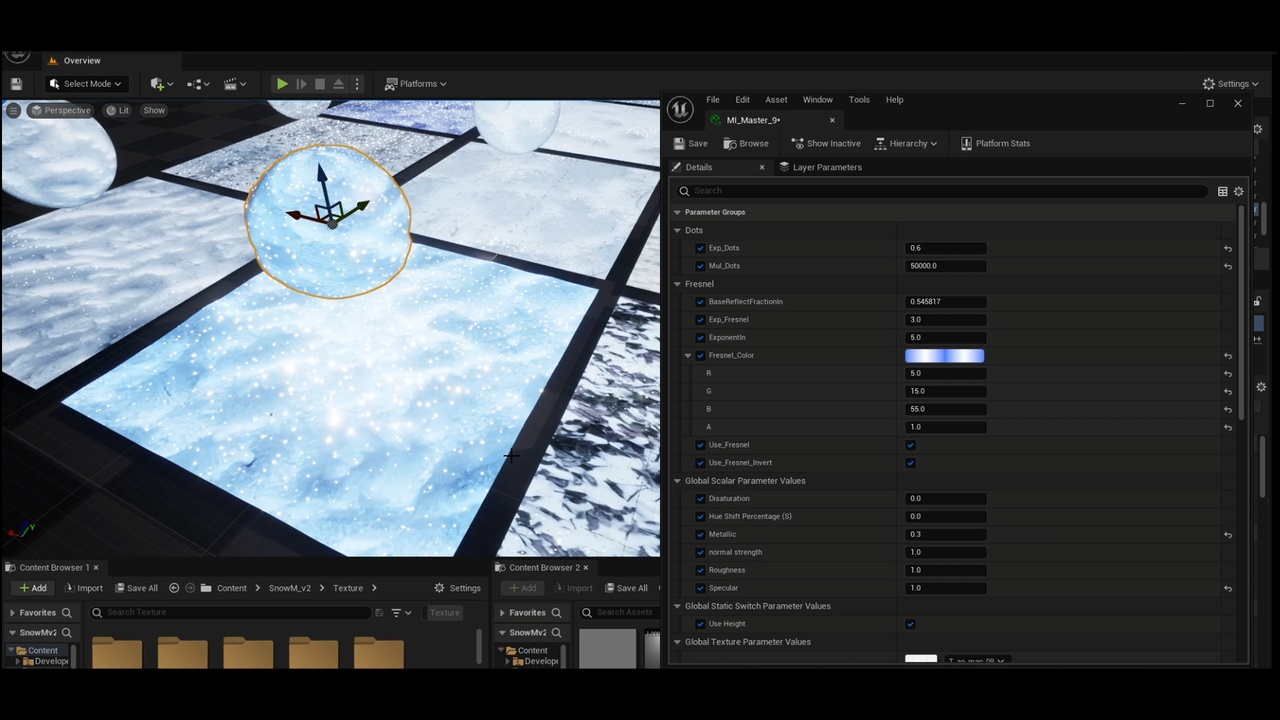The image size is (1280, 720).
Task: Open the Window menu
Action: [817, 100]
